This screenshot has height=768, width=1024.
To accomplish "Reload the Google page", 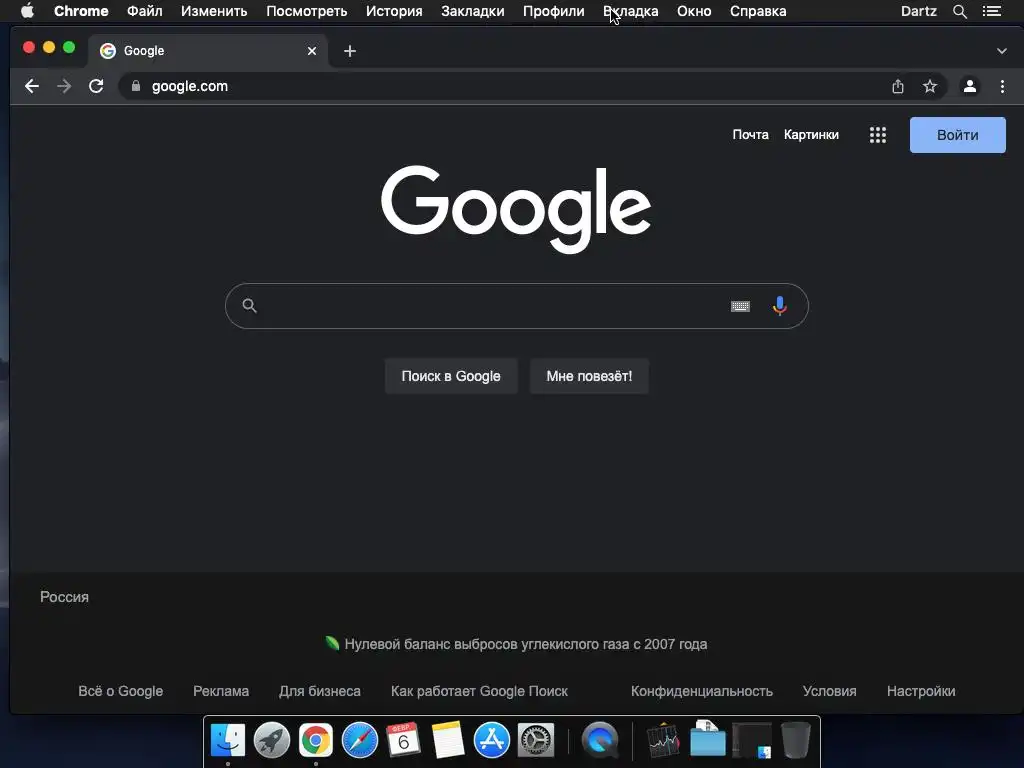I will coord(96,86).
